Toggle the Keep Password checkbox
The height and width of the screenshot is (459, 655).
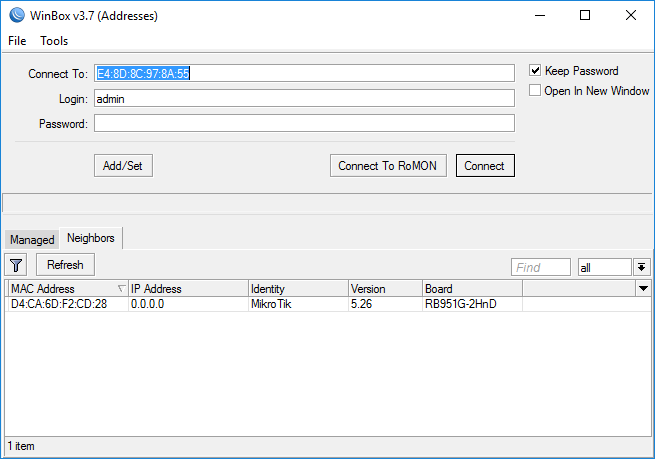535,70
